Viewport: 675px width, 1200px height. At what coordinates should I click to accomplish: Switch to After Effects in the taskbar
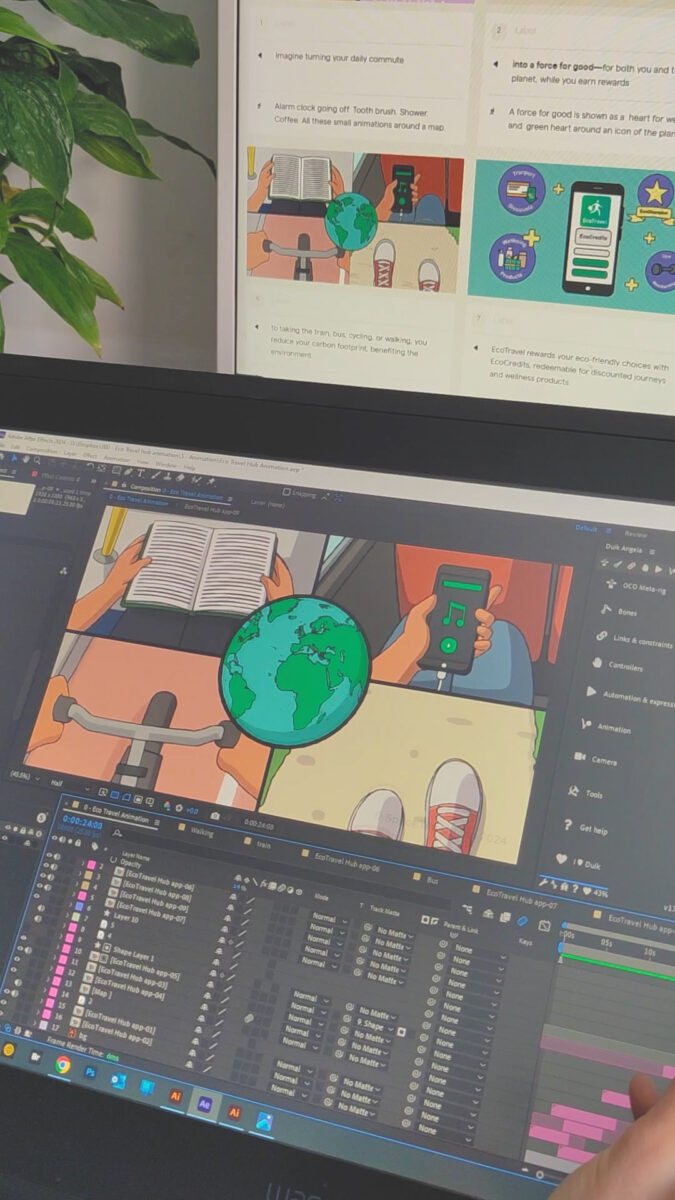(x=205, y=1104)
